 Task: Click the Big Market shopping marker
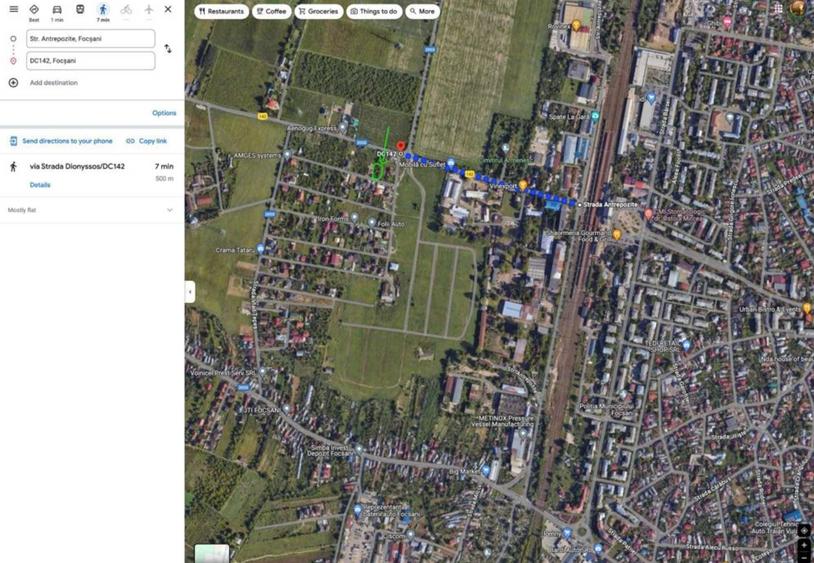tap(486, 470)
